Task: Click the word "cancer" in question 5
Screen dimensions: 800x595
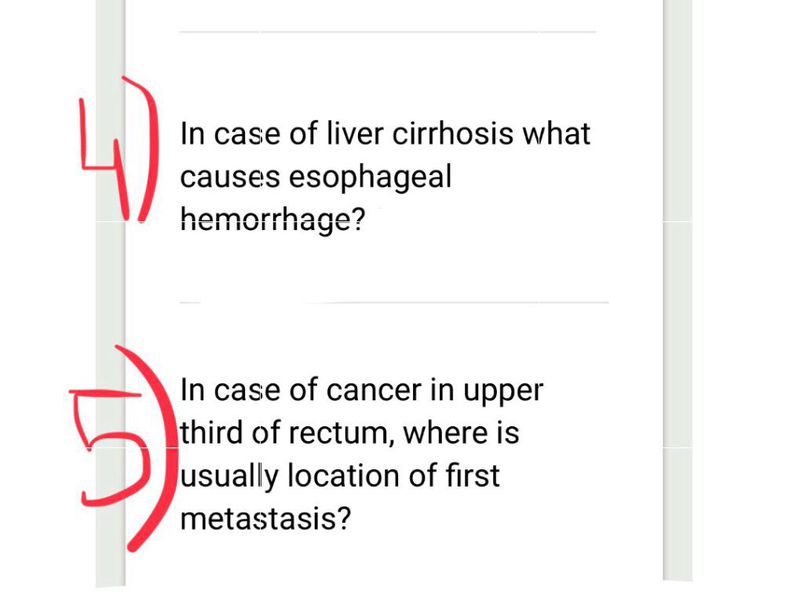Action: pos(376,390)
